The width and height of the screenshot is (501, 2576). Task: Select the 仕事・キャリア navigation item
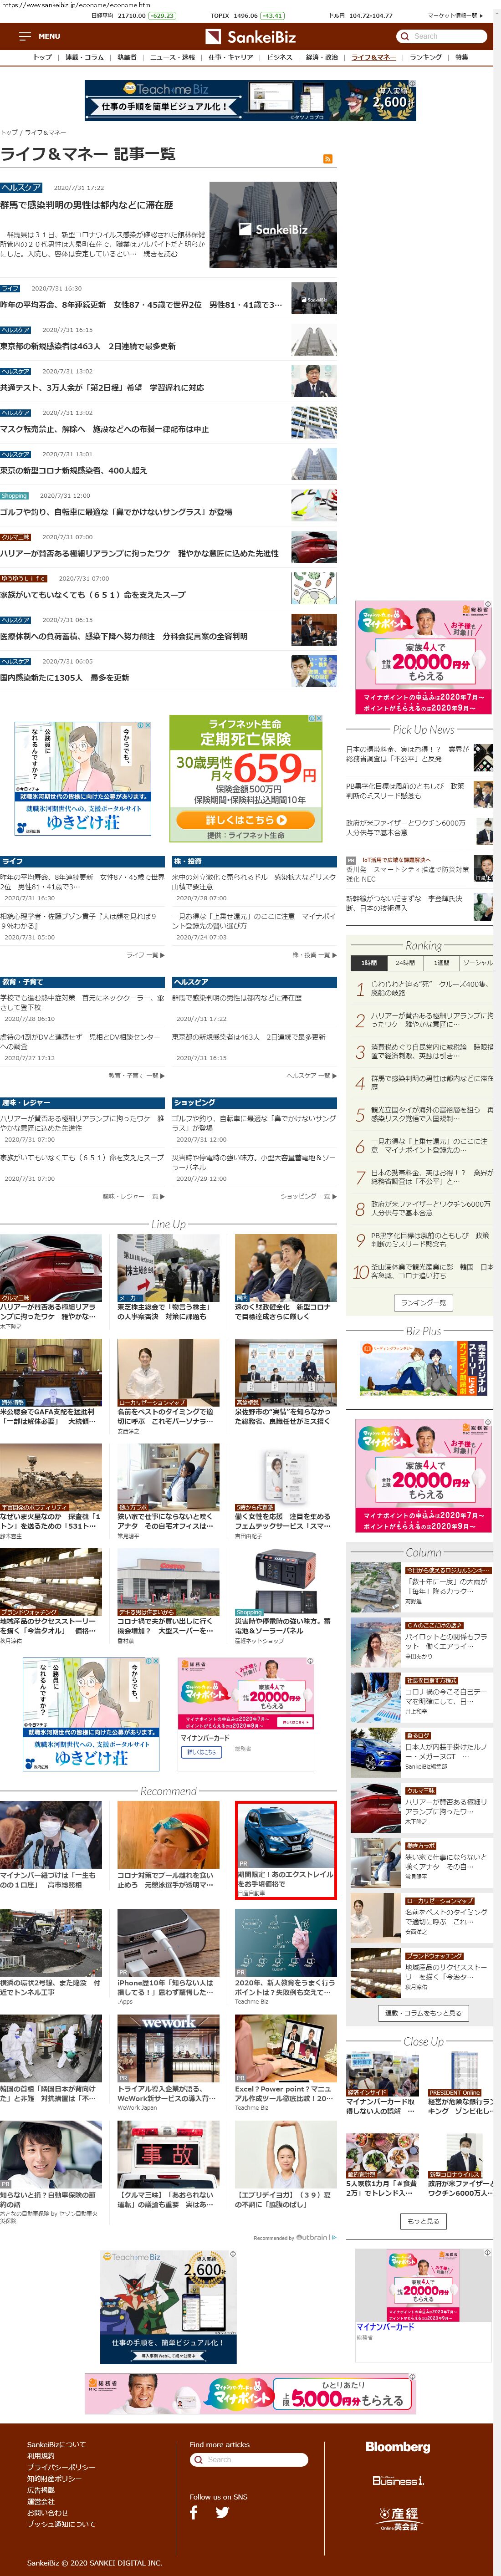click(x=231, y=57)
